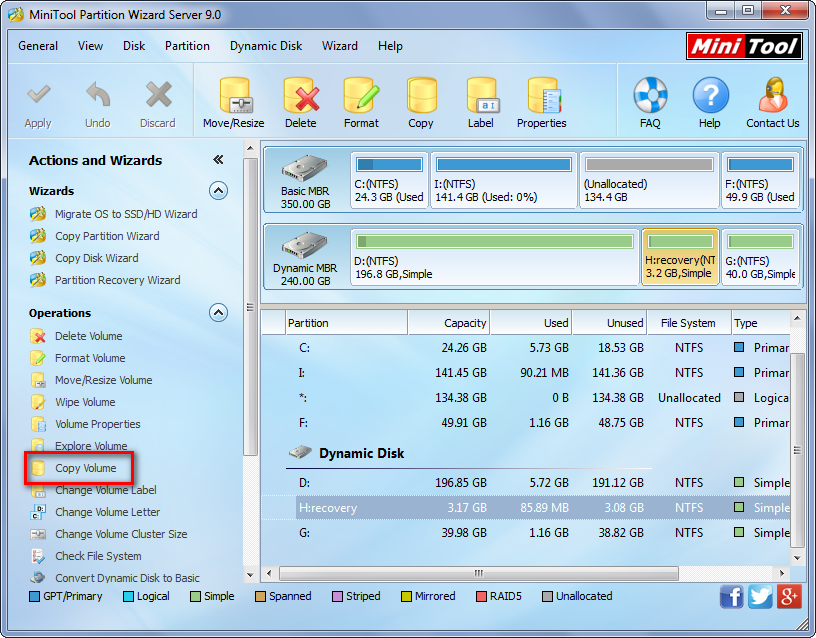
Task: Click the Check File System icon
Action: point(38,556)
